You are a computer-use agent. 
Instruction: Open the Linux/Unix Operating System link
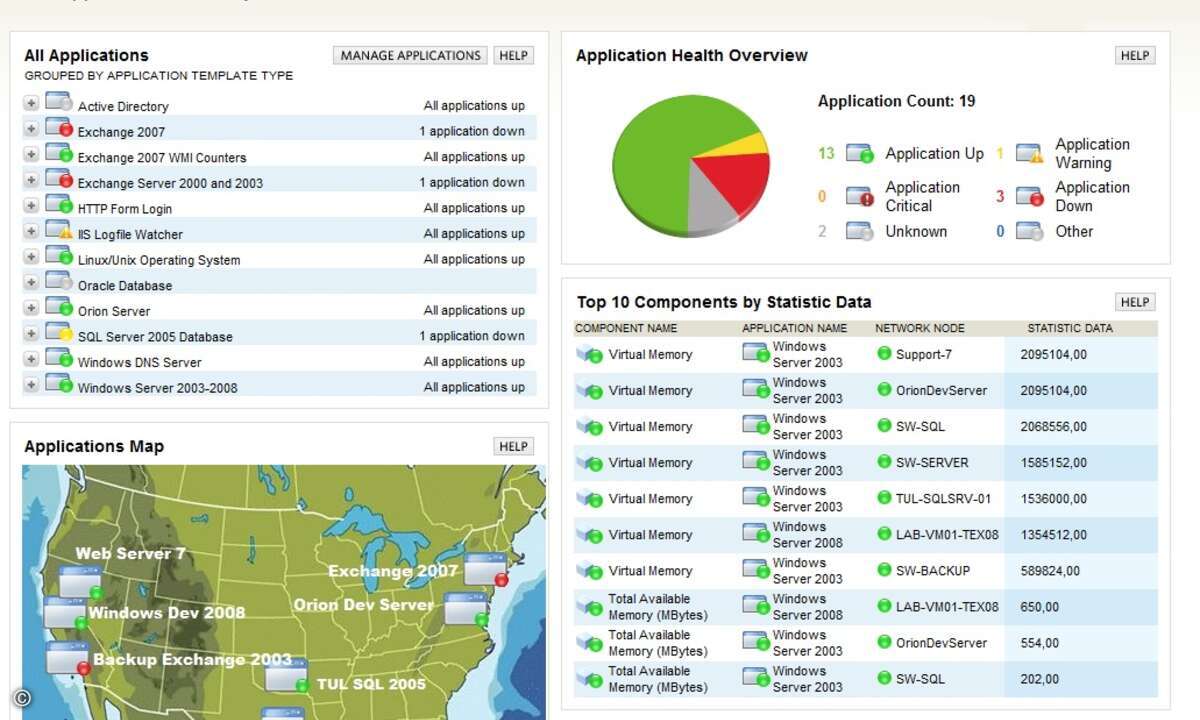coord(159,260)
